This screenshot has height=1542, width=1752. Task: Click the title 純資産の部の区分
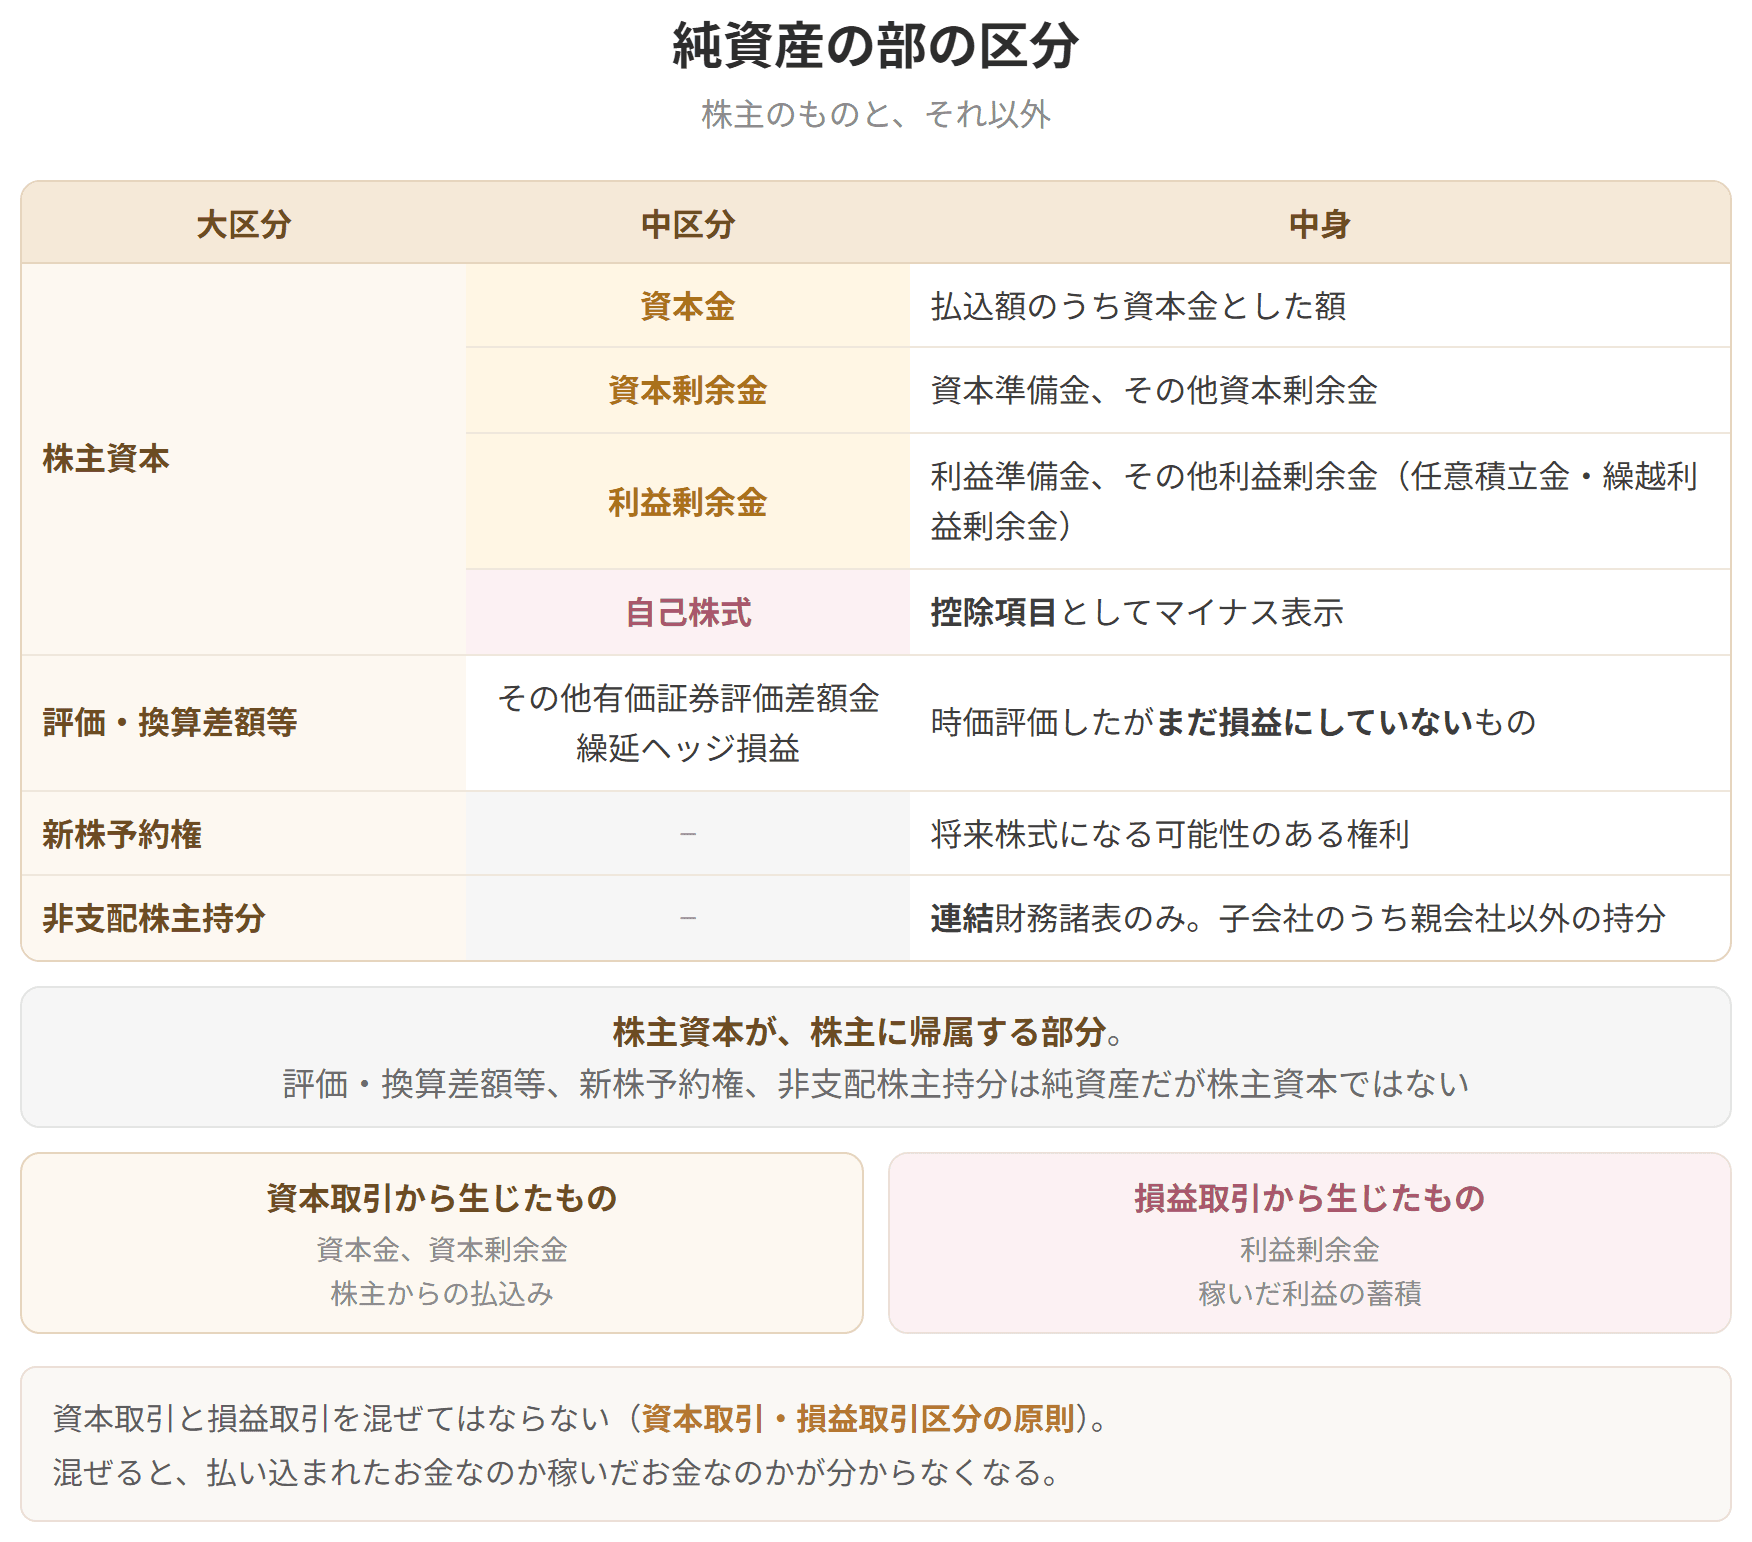(x=875, y=47)
